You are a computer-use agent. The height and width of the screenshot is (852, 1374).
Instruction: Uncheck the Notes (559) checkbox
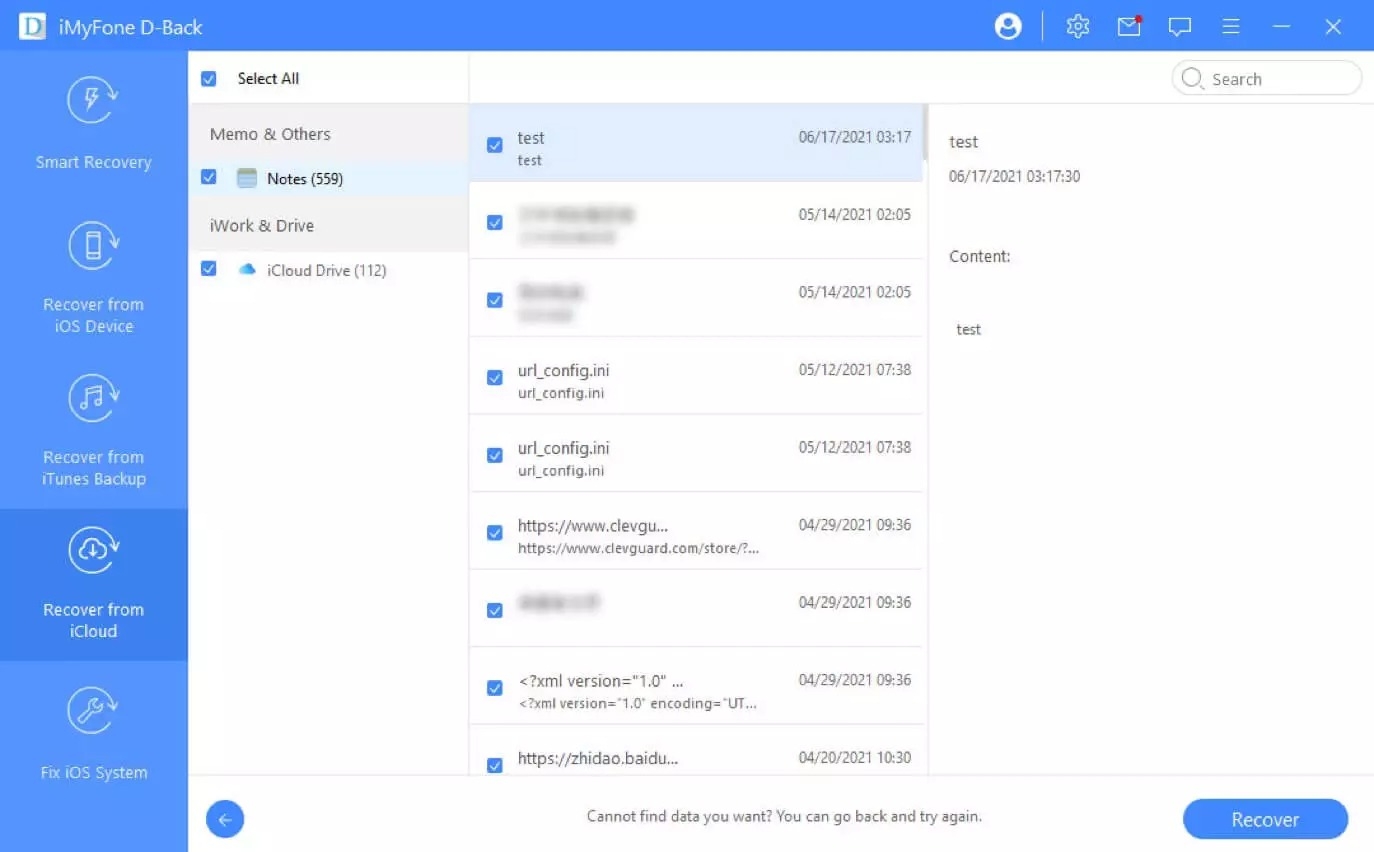209,178
